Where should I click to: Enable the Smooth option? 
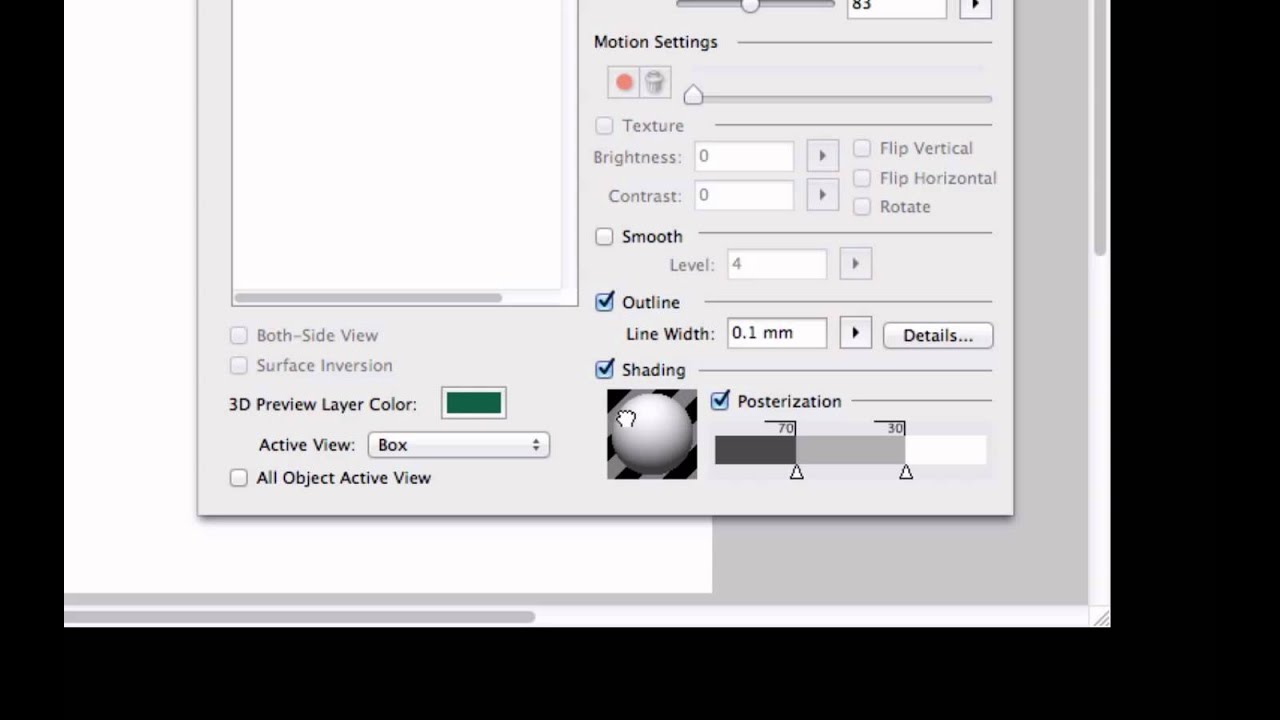[604, 236]
